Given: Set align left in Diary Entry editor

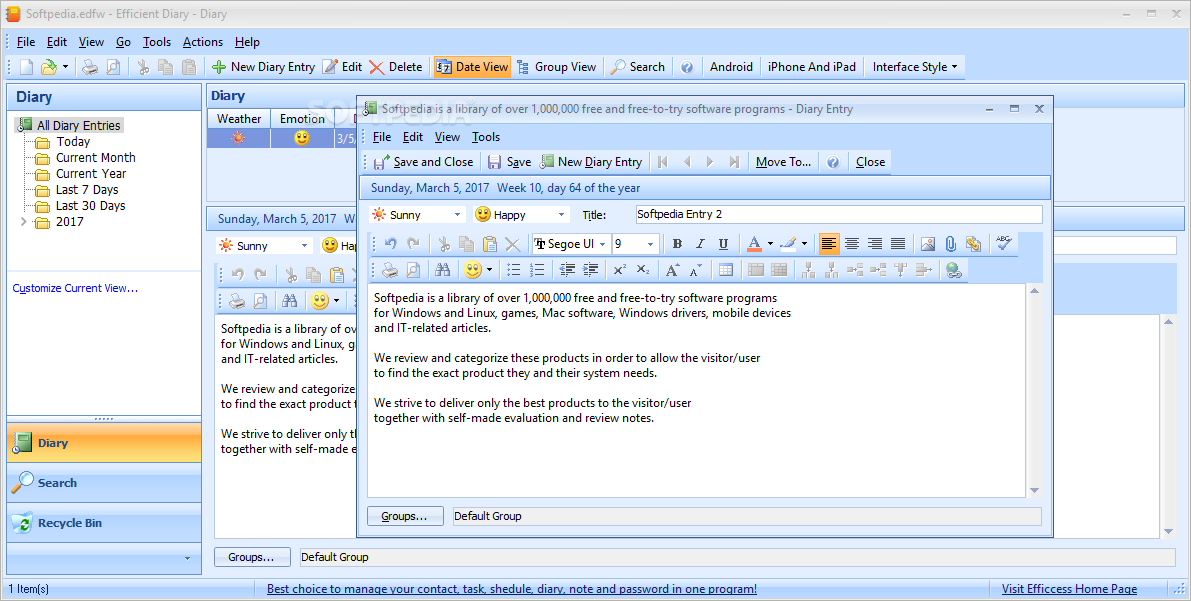Looking at the screenshot, I should (829, 244).
